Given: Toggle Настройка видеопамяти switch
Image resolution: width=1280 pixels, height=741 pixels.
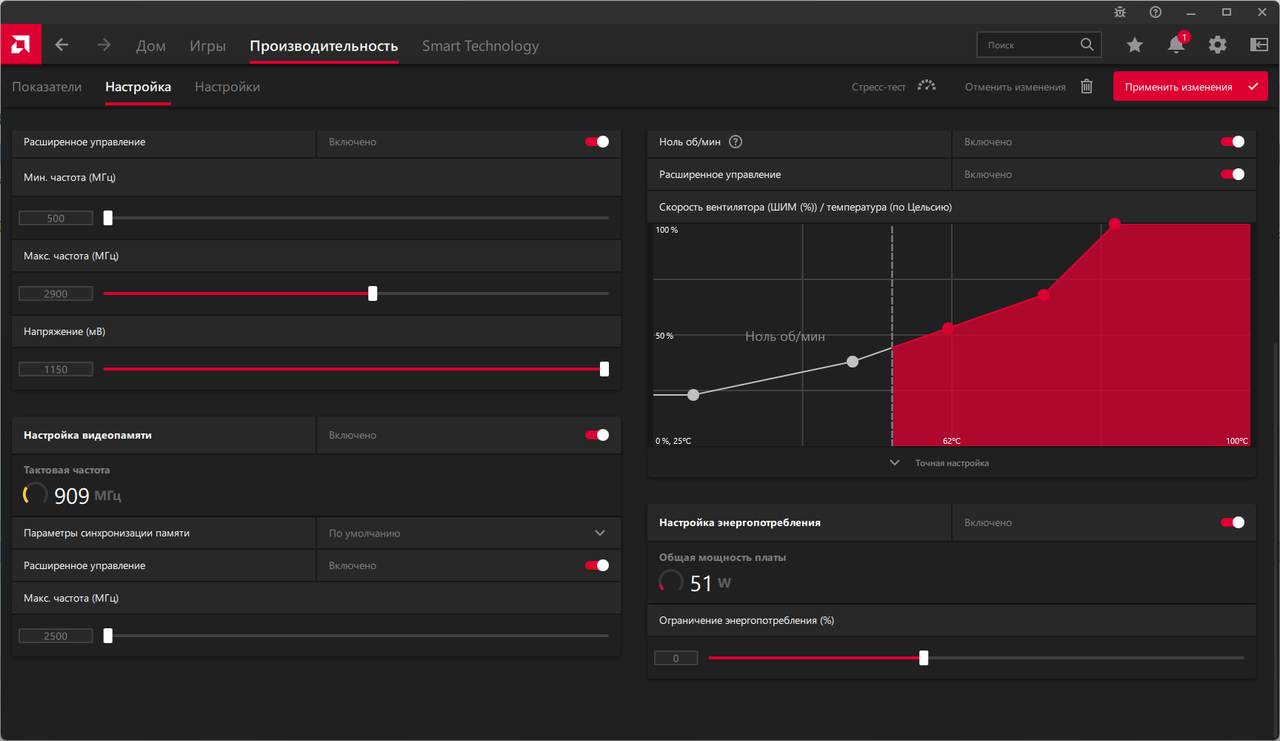Looking at the screenshot, I should click(597, 435).
